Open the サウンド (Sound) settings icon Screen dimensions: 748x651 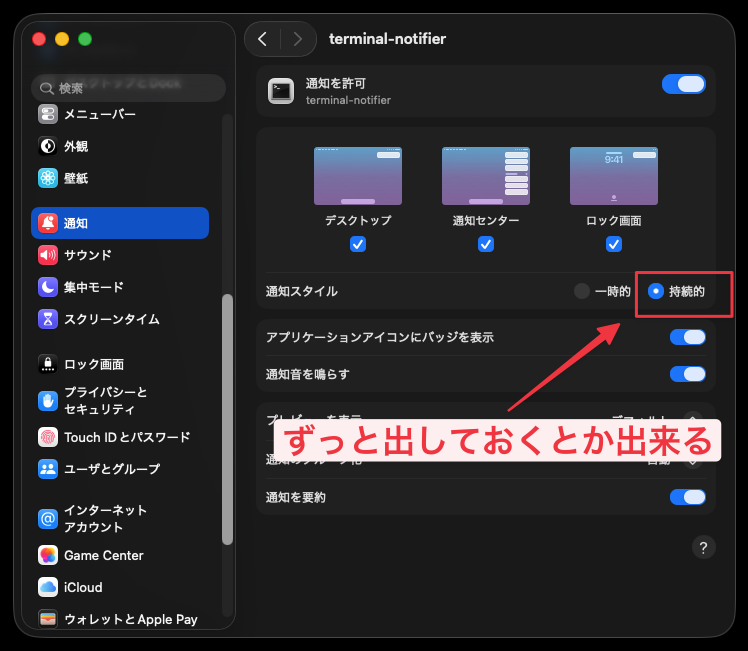click(x=48, y=255)
